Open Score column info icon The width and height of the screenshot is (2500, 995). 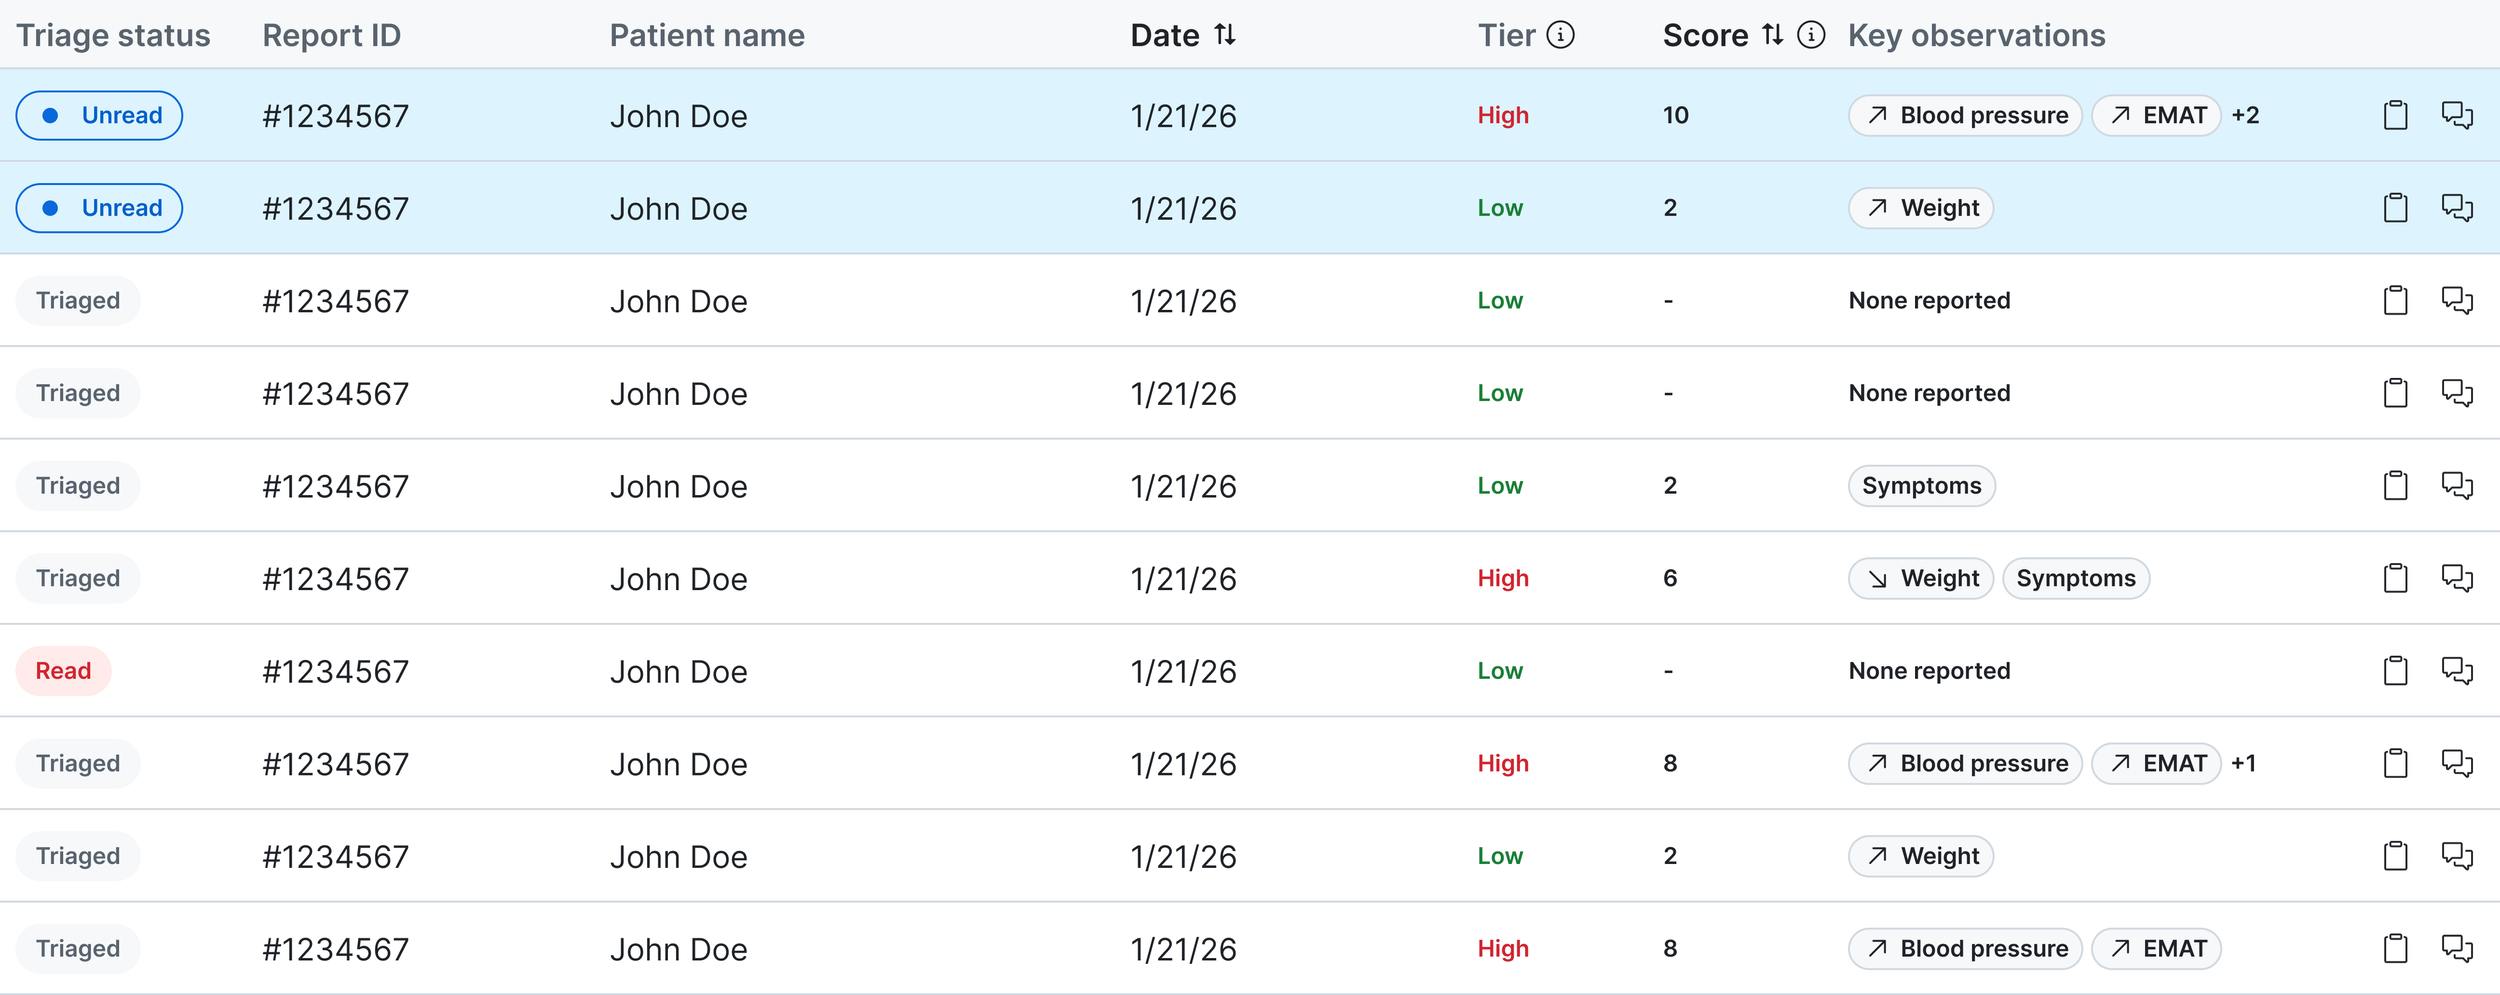[1811, 35]
